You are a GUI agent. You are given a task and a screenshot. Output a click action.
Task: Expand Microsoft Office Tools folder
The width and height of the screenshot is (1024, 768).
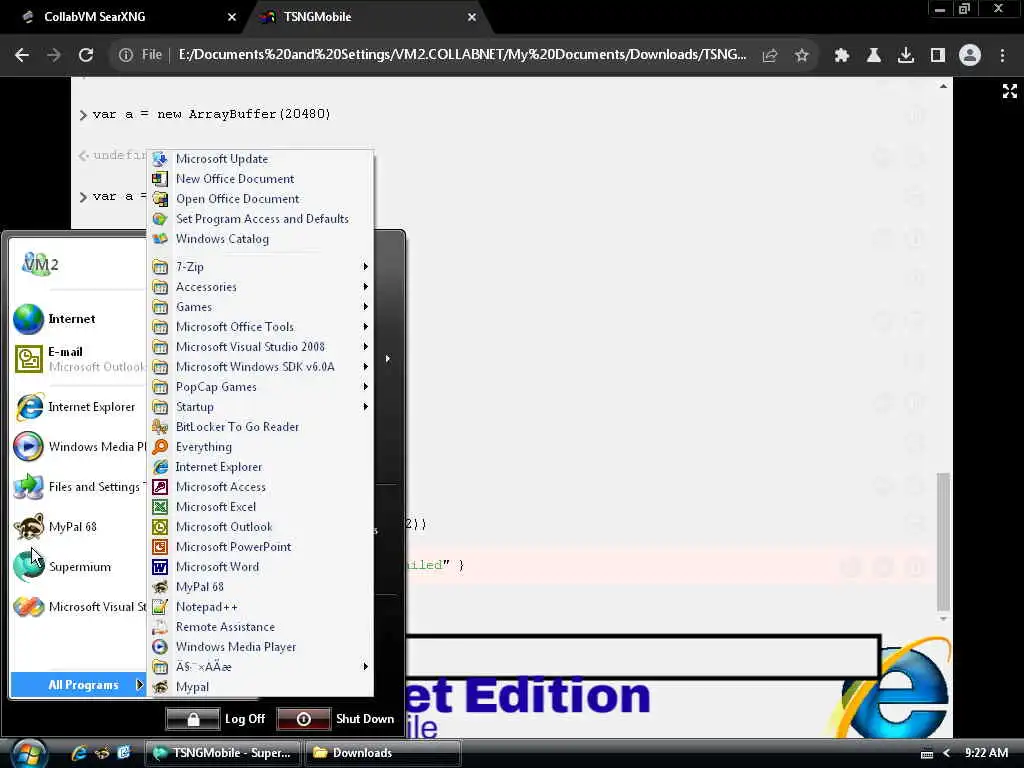tap(261, 327)
